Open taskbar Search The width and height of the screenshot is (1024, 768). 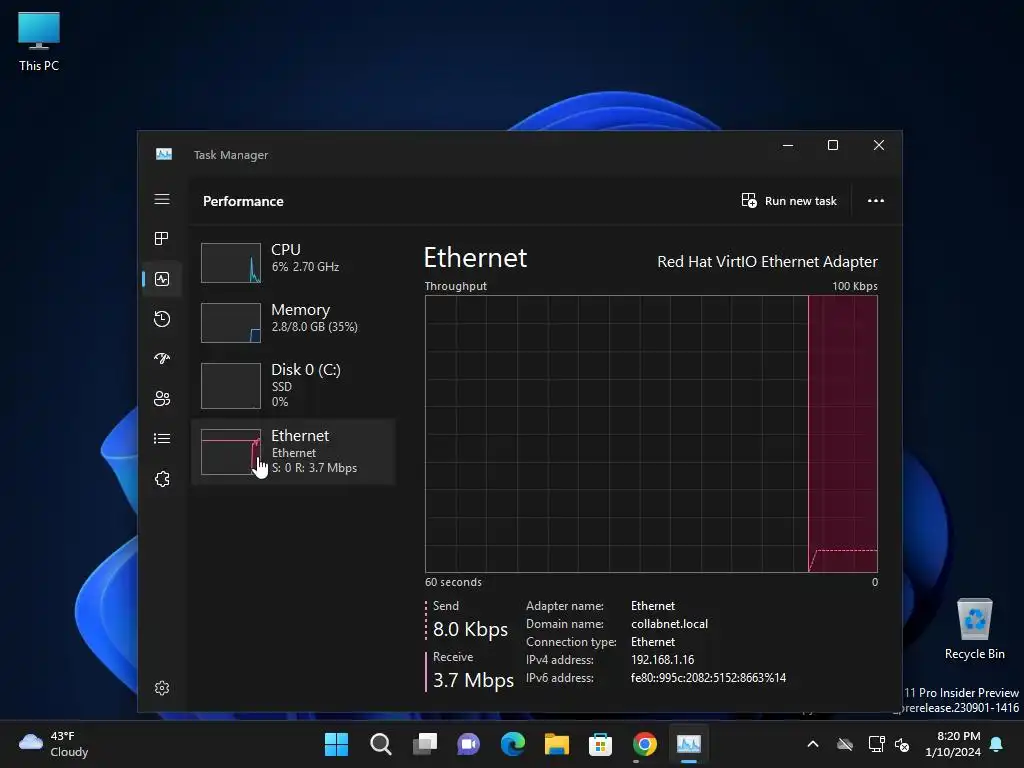[x=381, y=744]
